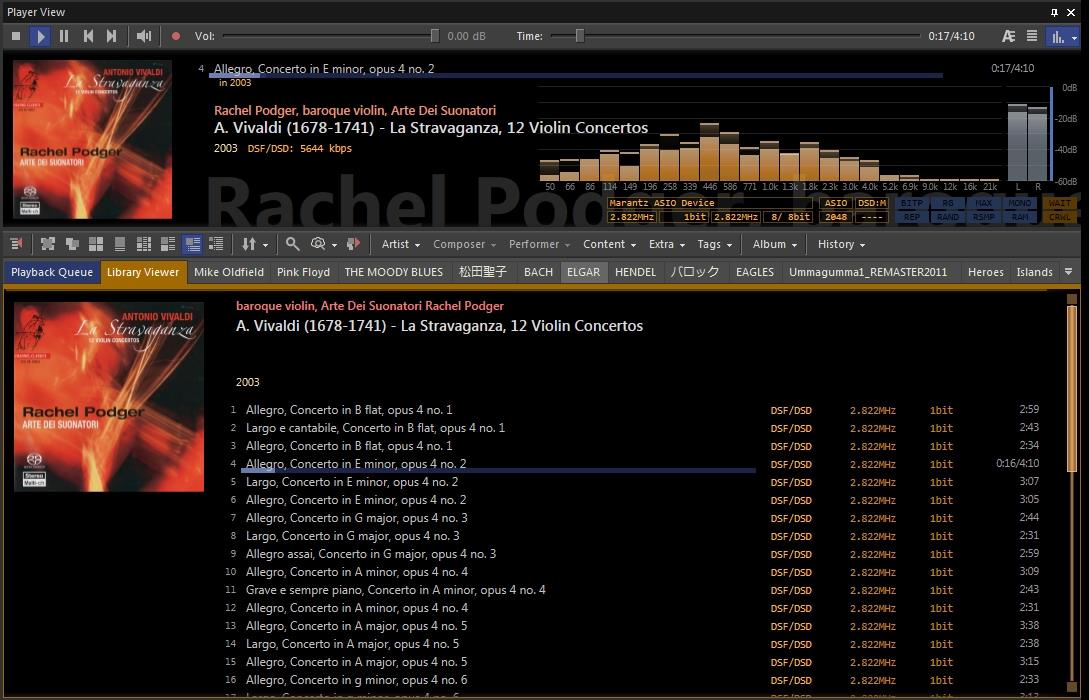Image resolution: width=1089 pixels, height=700 pixels.
Task: Click the red record dot icon
Action: tap(176, 36)
